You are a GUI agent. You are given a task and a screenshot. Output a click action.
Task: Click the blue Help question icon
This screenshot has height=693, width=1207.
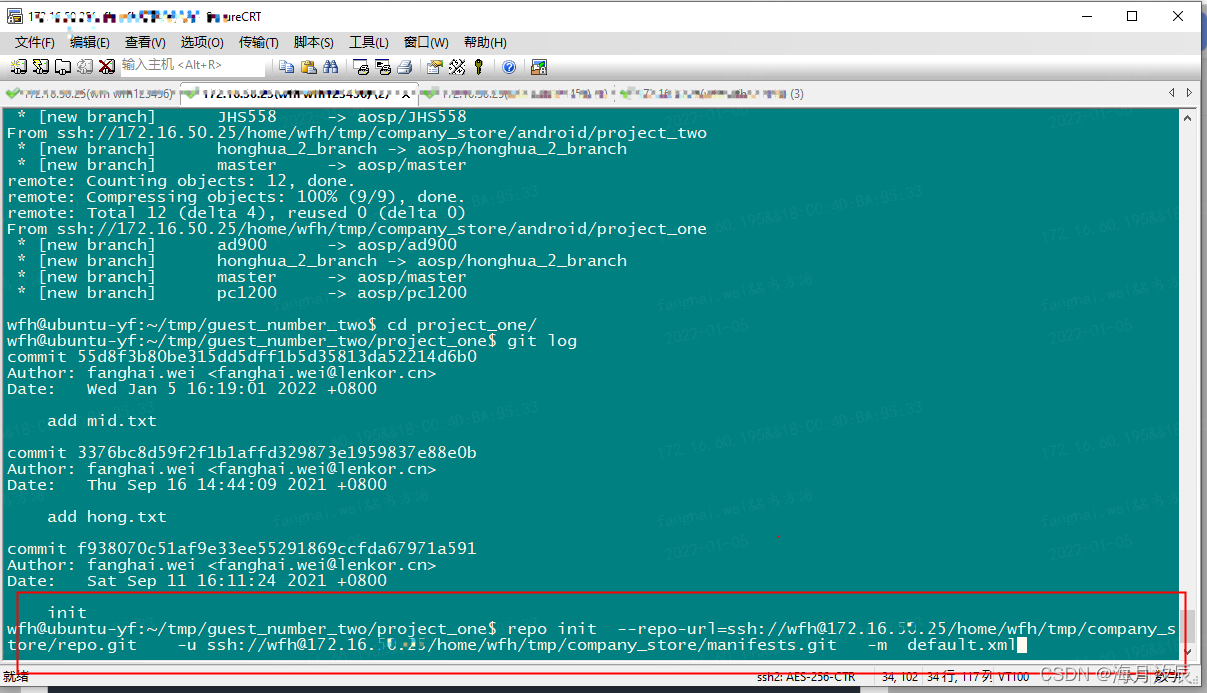[509, 67]
